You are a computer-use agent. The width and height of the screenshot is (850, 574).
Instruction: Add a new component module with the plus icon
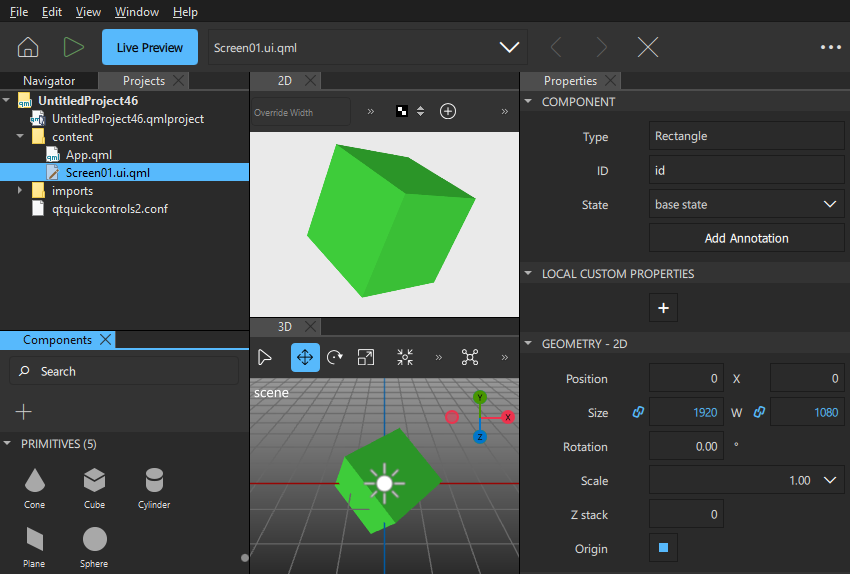24,412
